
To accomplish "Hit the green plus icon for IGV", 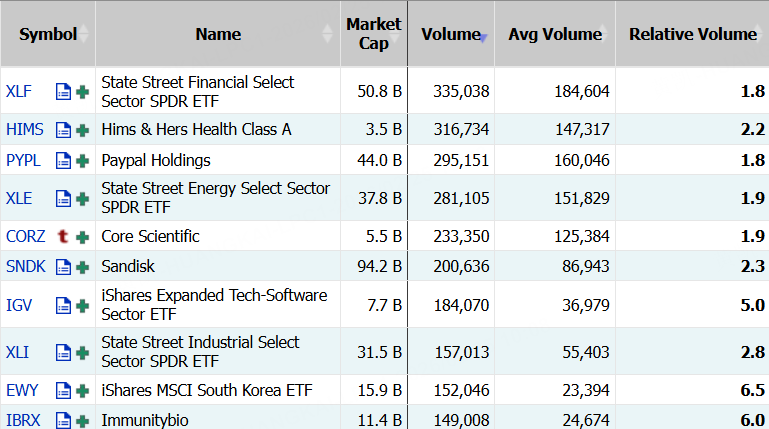I will (x=82, y=305).
